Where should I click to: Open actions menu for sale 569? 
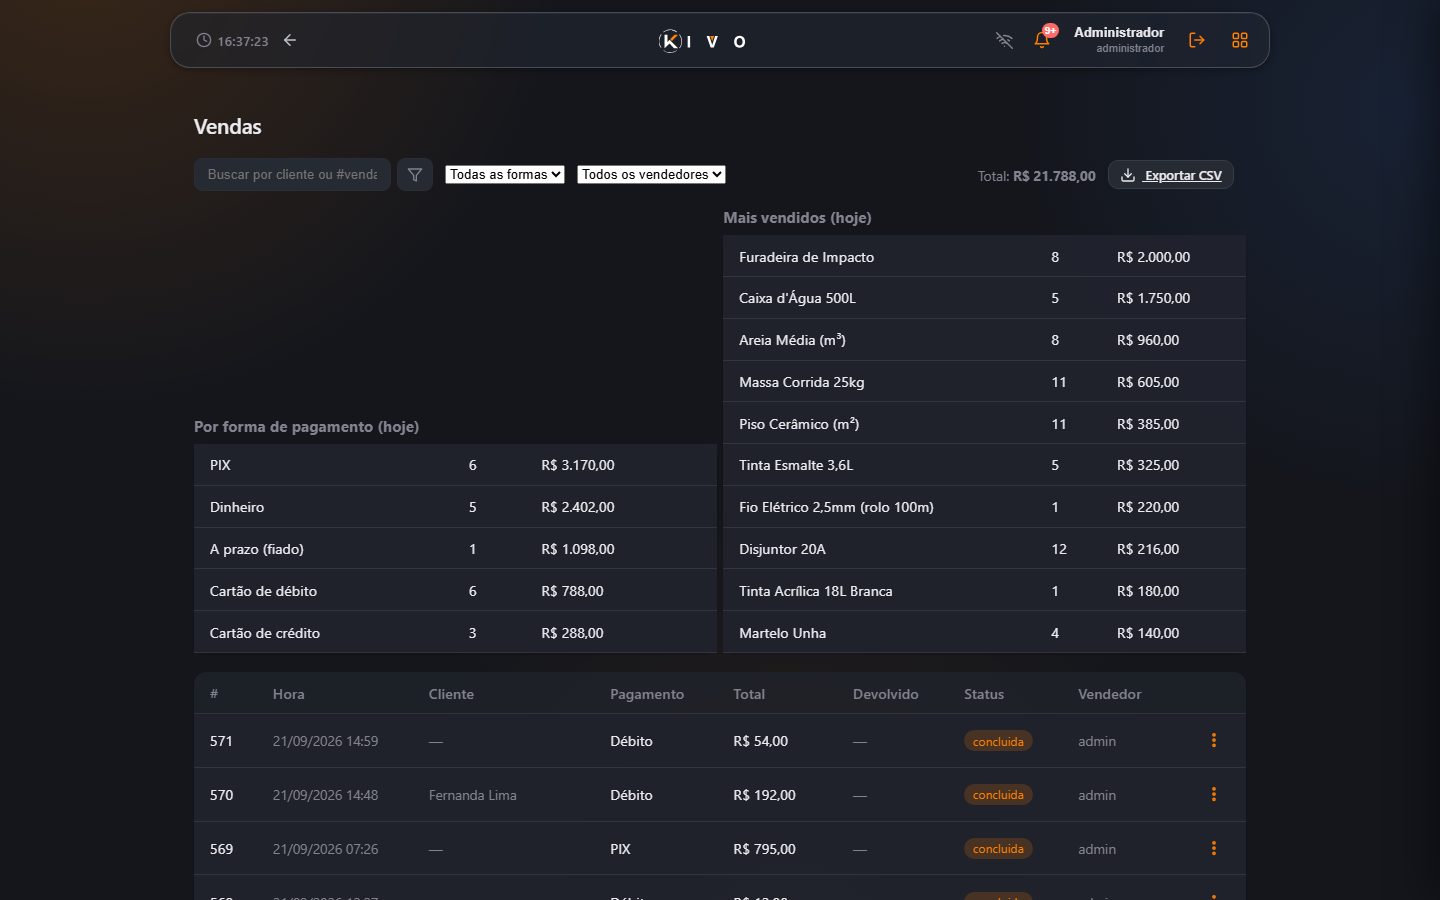click(x=1214, y=848)
